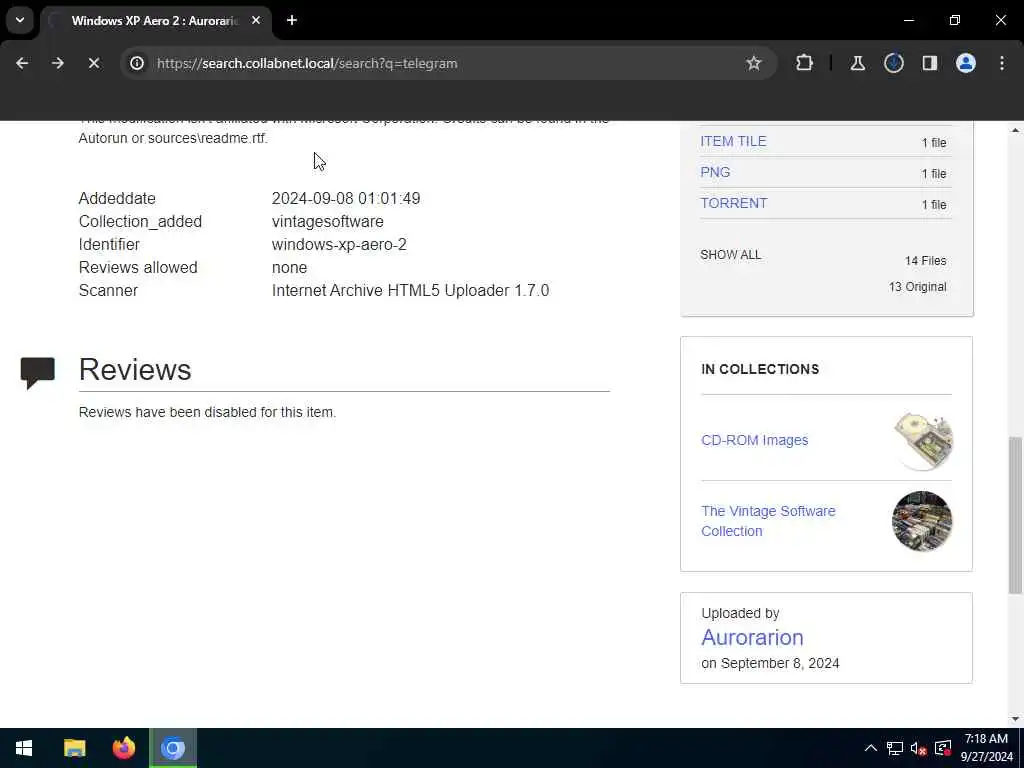Open uploader Aurorarion's profile

752,637
